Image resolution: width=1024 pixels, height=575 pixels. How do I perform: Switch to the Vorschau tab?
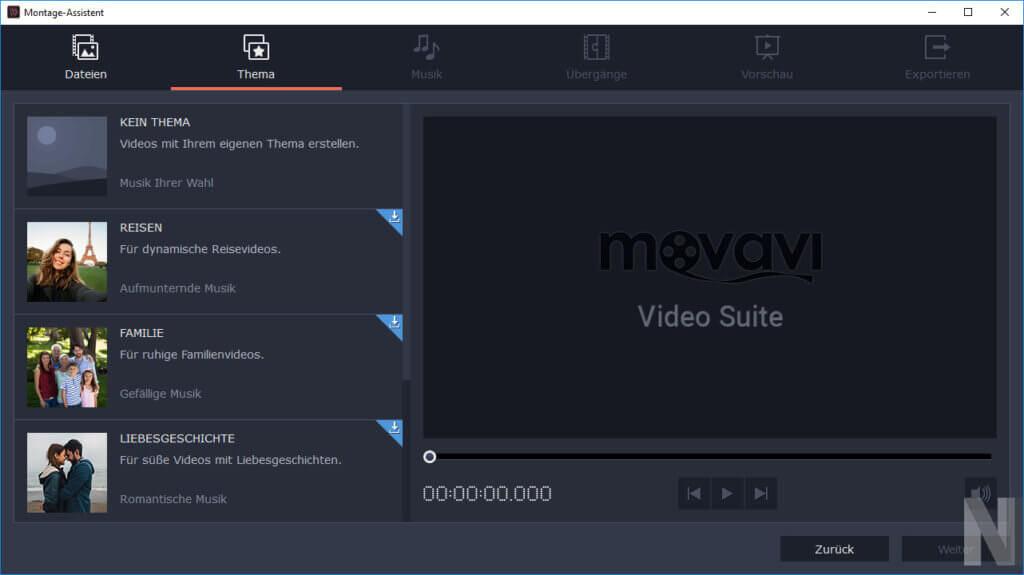[767, 58]
